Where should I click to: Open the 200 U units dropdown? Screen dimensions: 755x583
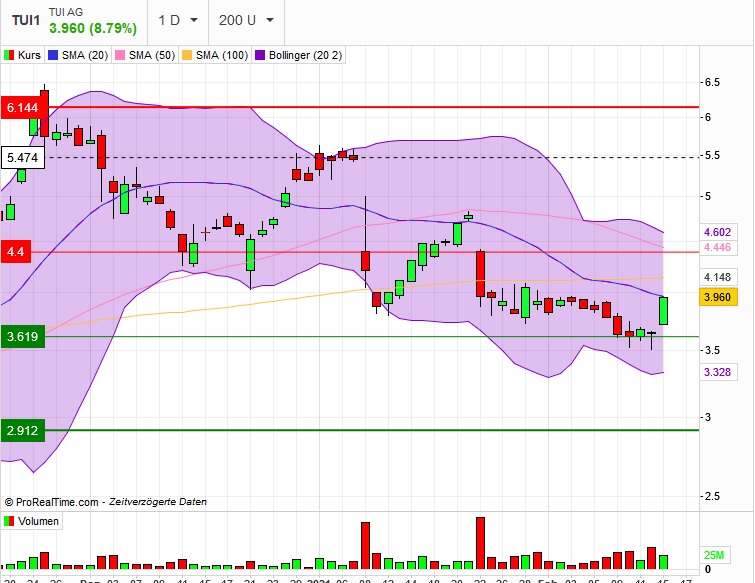point(246,20)
